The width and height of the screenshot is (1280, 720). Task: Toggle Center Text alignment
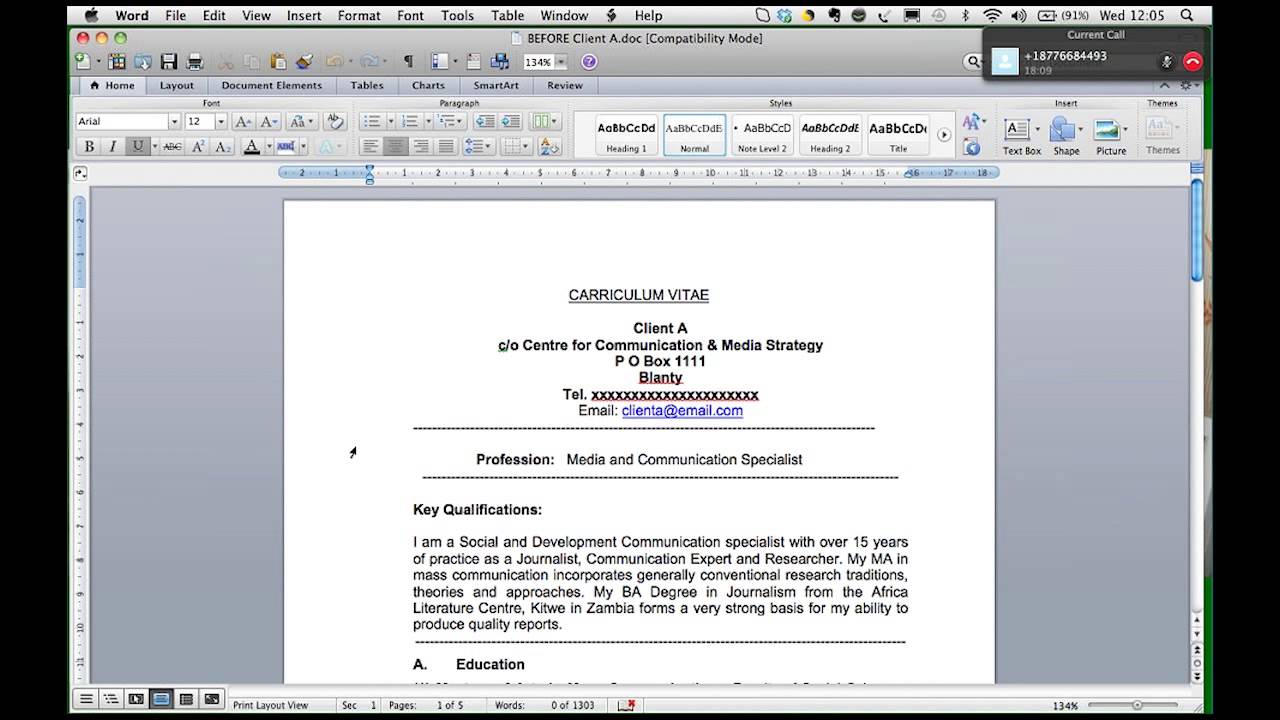coord(396,147)
